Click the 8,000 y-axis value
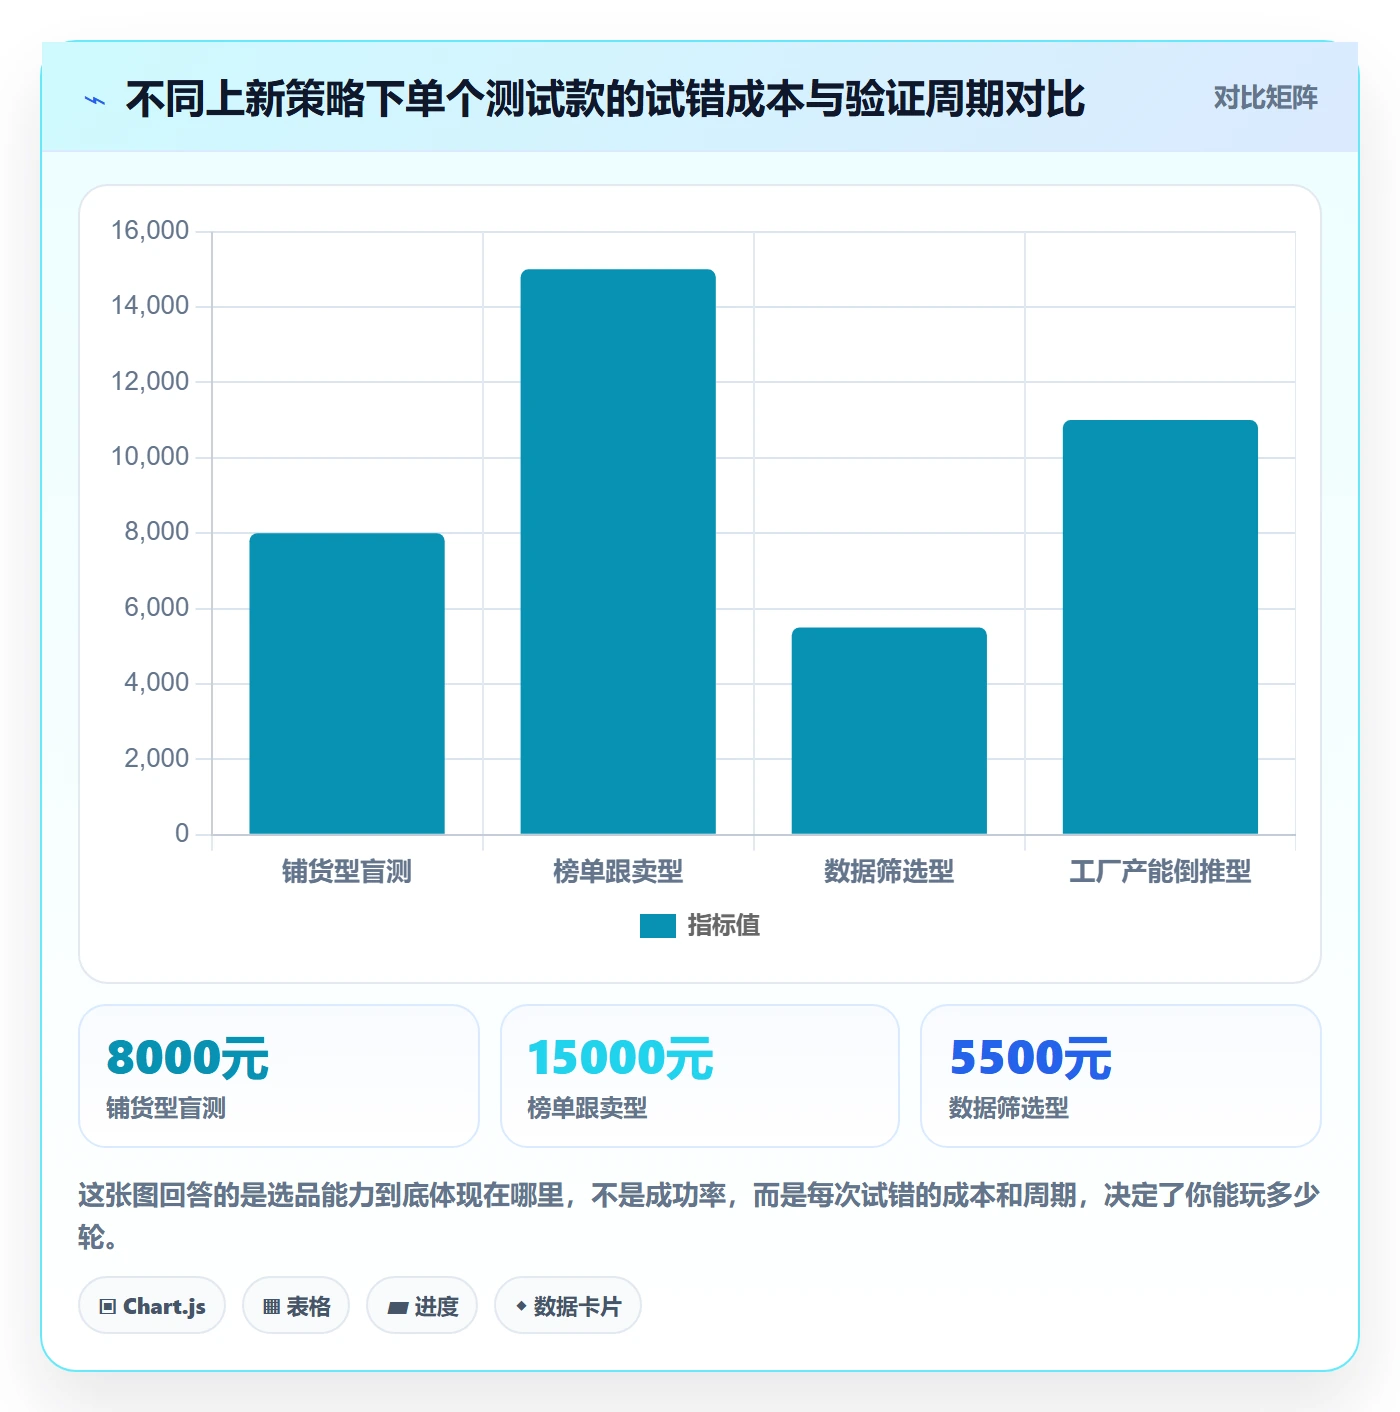This screenshot has height=1412, width=1400. (157, 532)
